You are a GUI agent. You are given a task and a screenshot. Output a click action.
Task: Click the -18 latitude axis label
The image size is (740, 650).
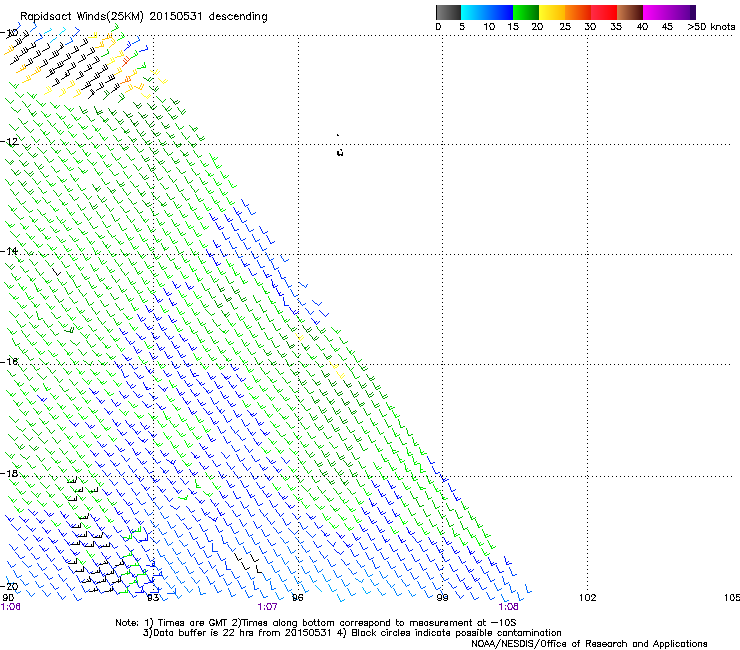coord(9,473)
